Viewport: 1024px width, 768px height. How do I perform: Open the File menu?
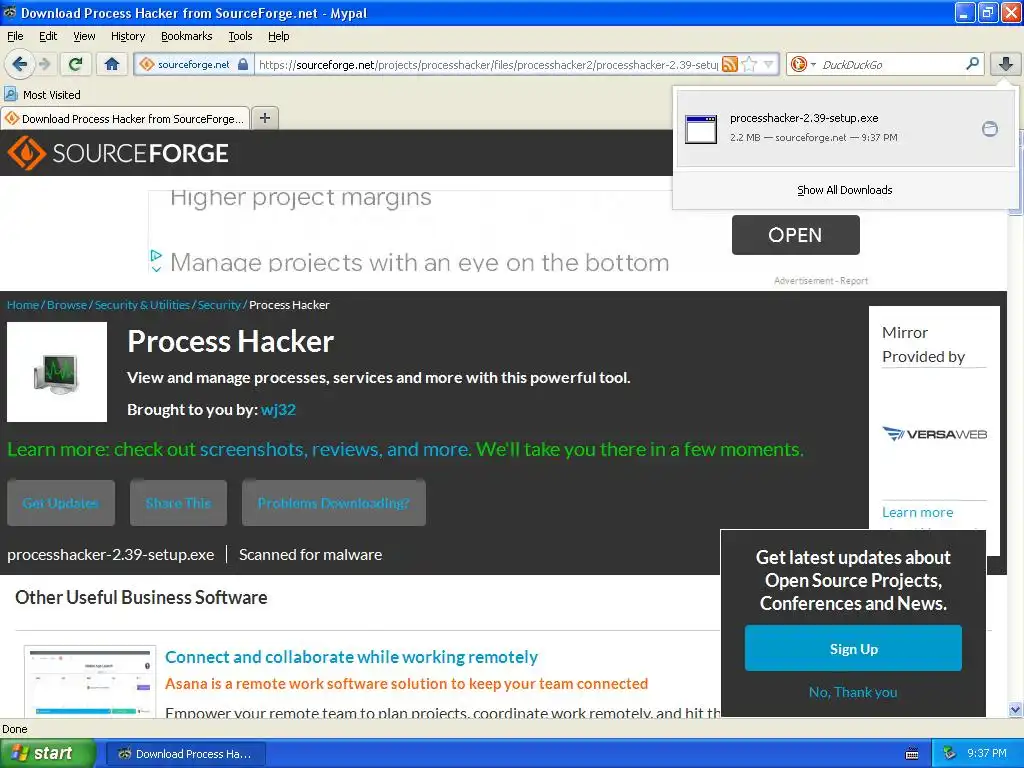click(15, 36)
